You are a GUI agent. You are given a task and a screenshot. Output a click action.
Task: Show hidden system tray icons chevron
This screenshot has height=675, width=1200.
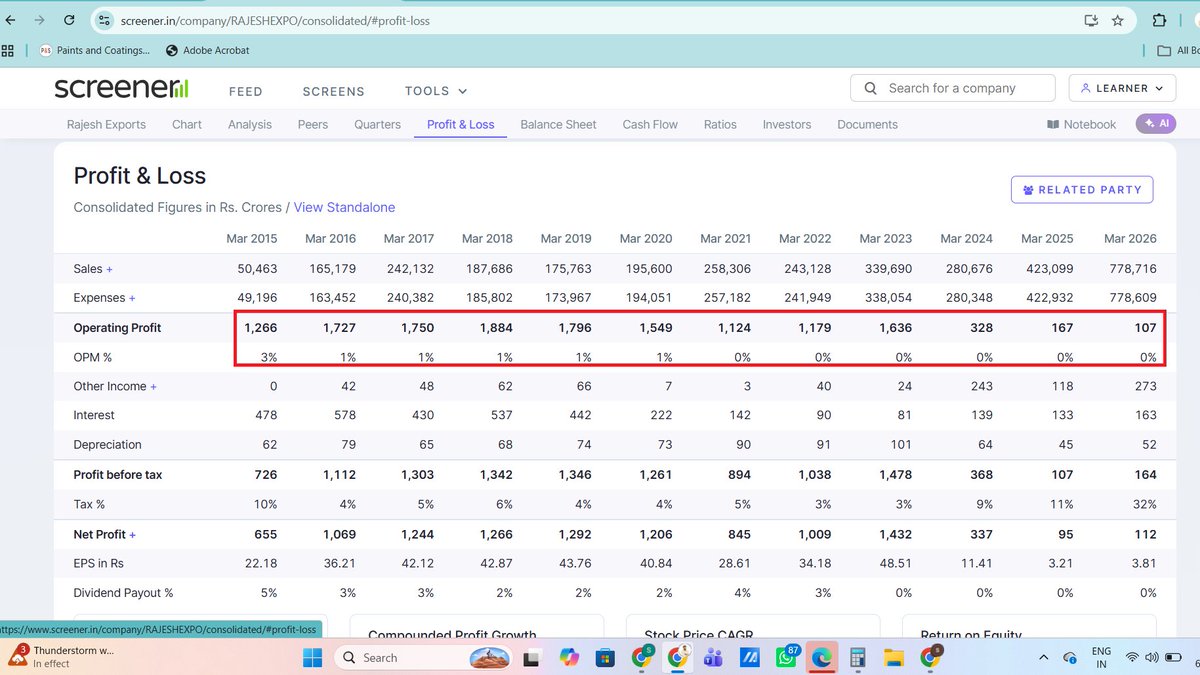coord(1043,657)
